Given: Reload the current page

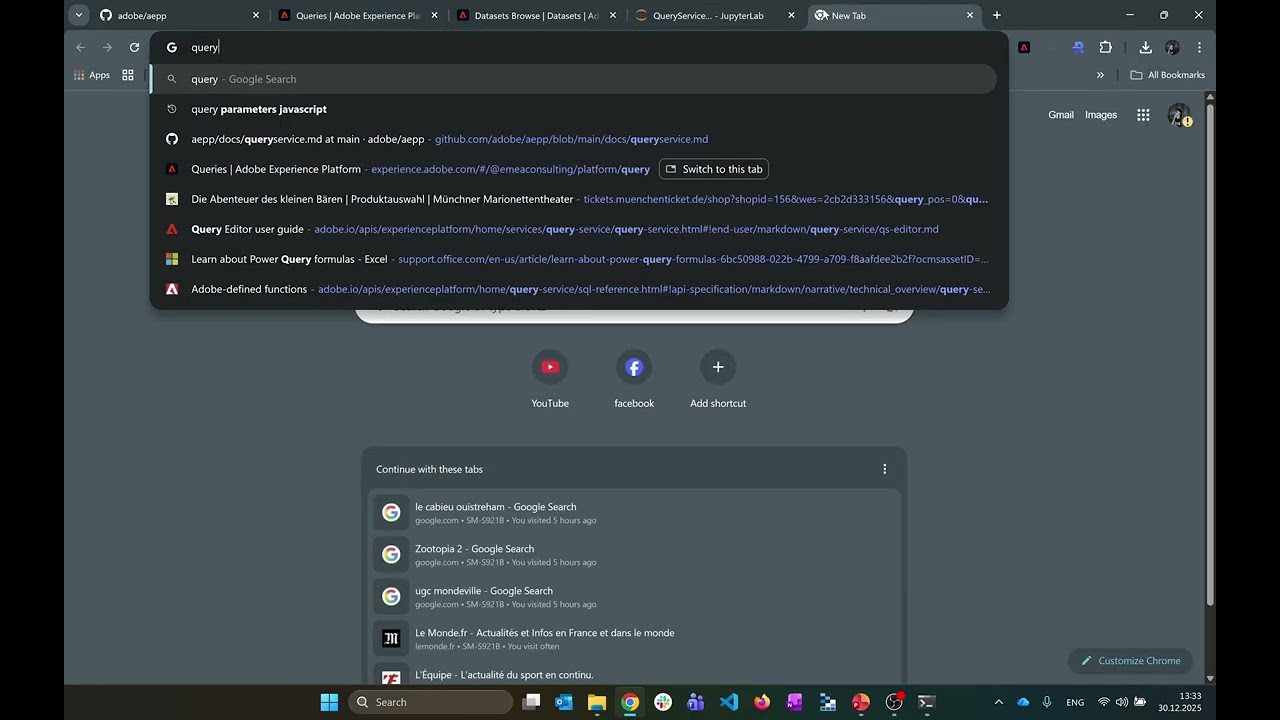Looking at the screenshot, I should [x=134, y=47].
